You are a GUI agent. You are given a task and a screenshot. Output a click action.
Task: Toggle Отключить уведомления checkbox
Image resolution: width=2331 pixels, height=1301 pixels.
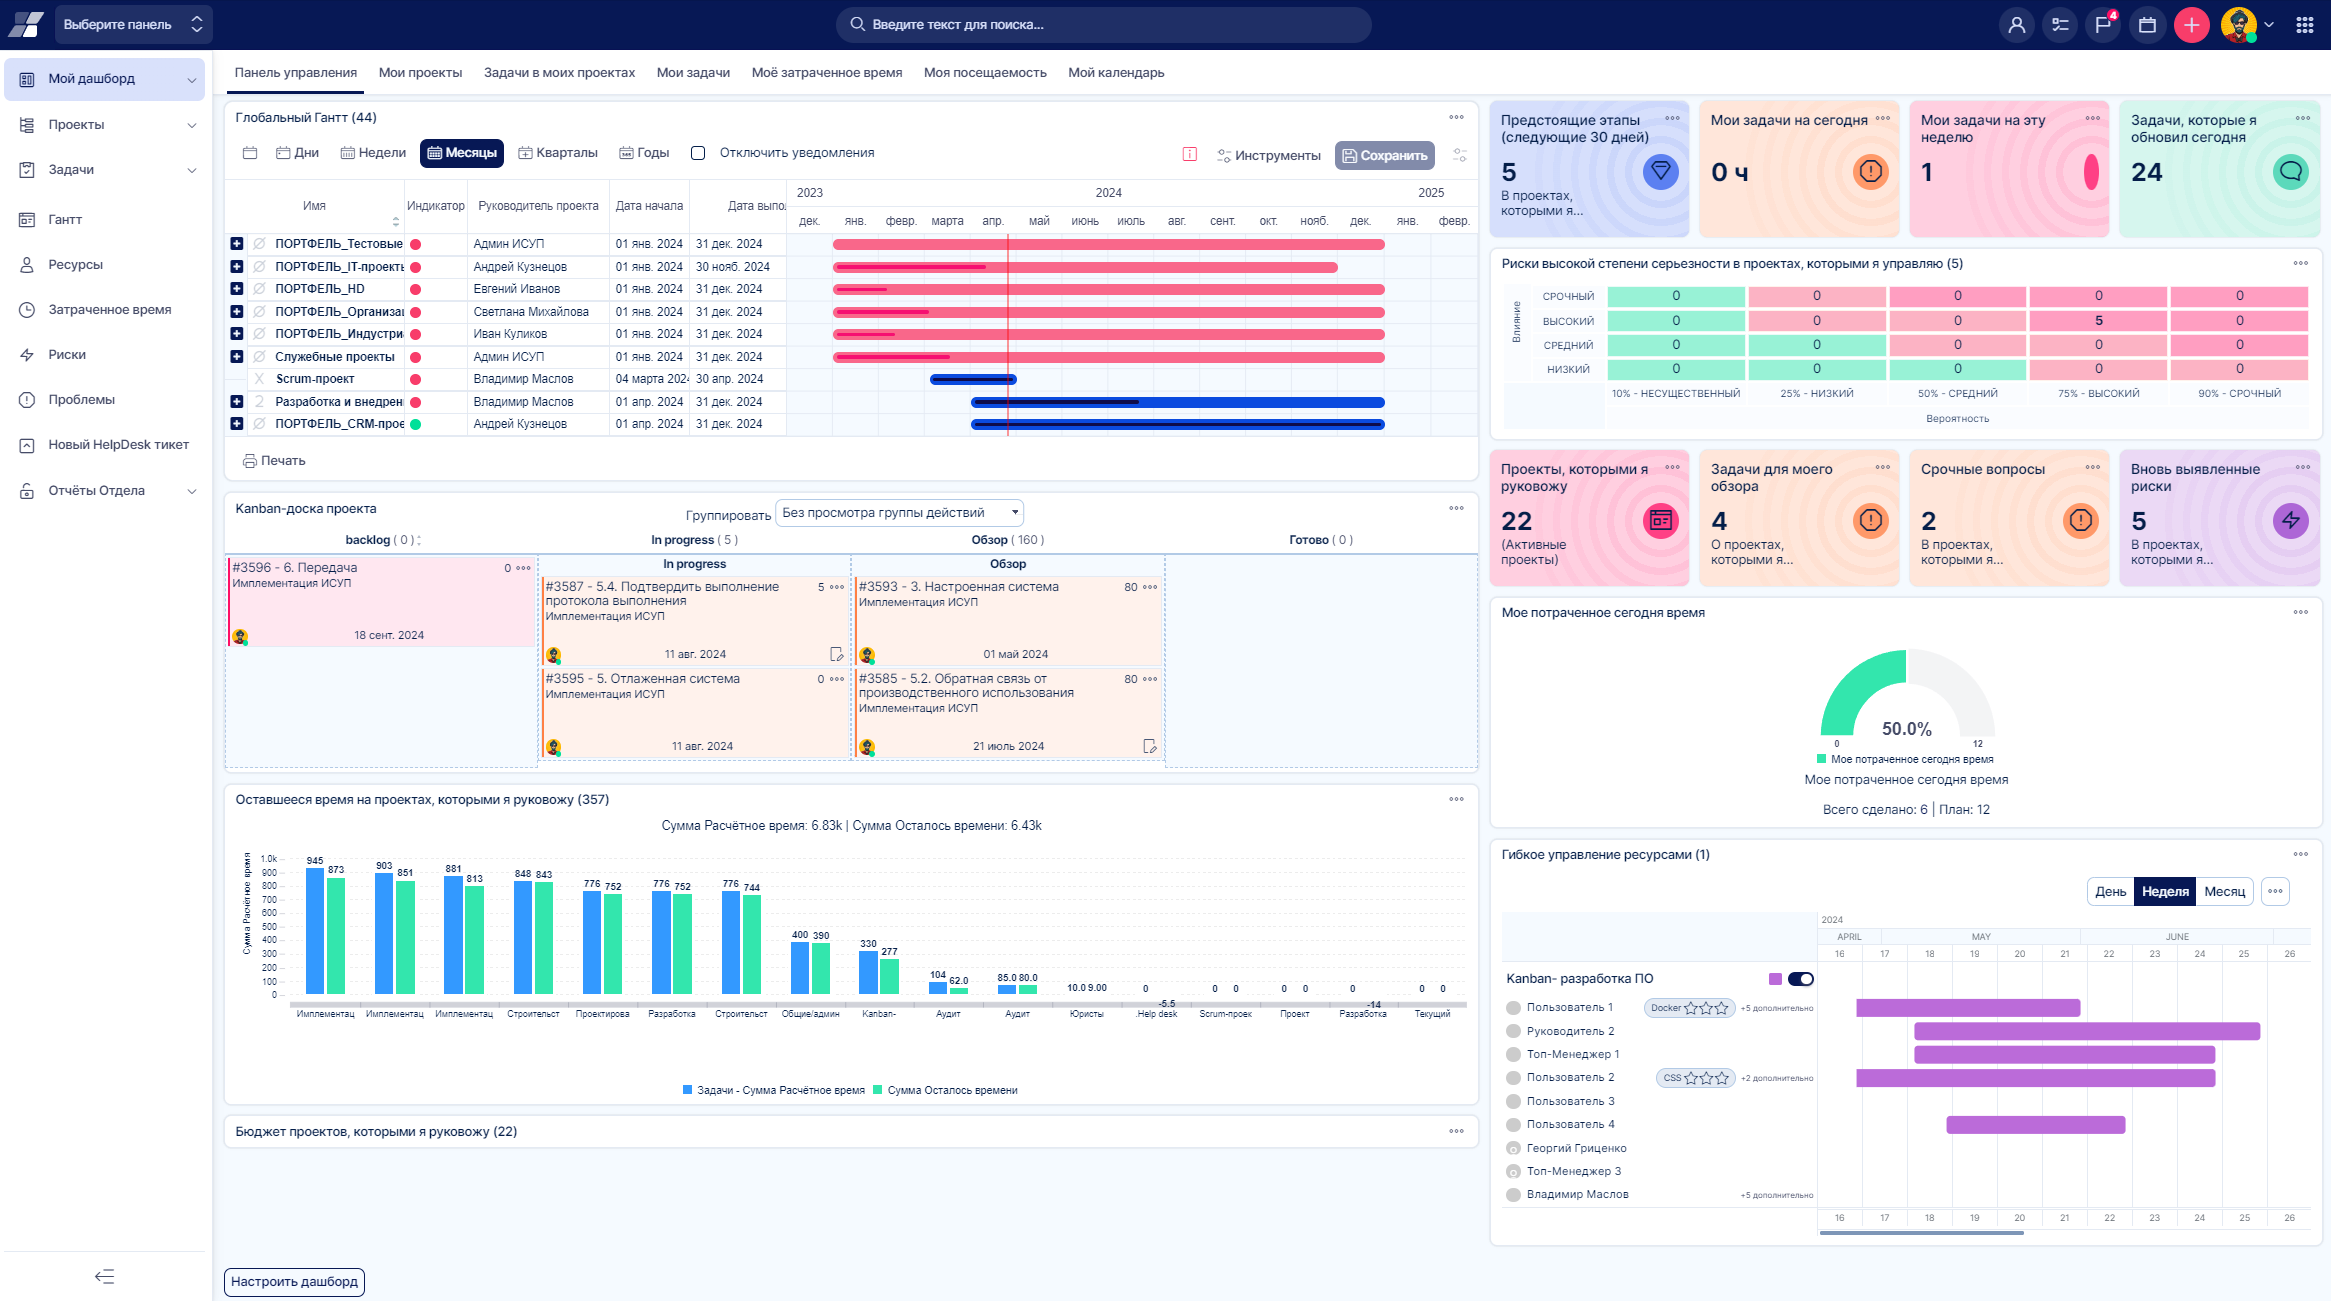[x=698, y=153]
